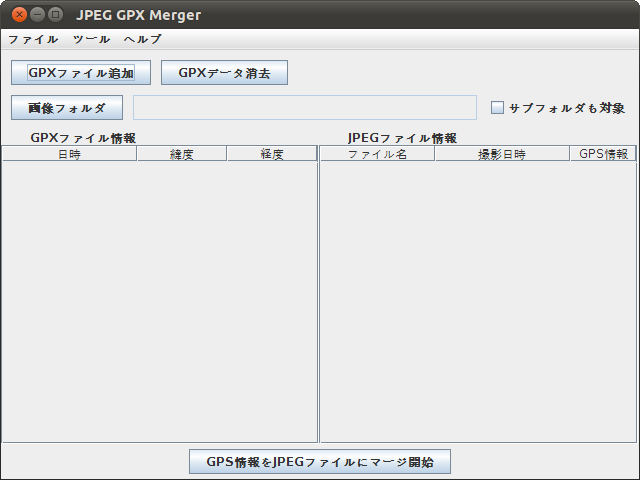Click inside the empty JPEG file table
The width and height of the screenshot is (640, 480).
click(x=478, y=300)
